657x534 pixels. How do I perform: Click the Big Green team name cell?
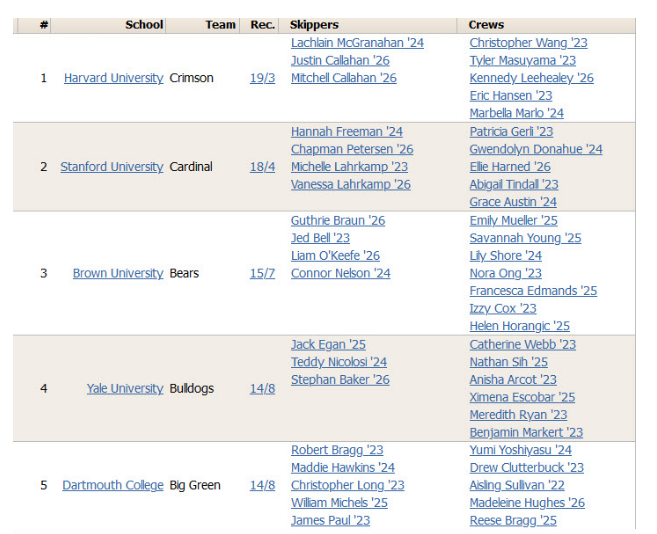click(x=195, y=485)
